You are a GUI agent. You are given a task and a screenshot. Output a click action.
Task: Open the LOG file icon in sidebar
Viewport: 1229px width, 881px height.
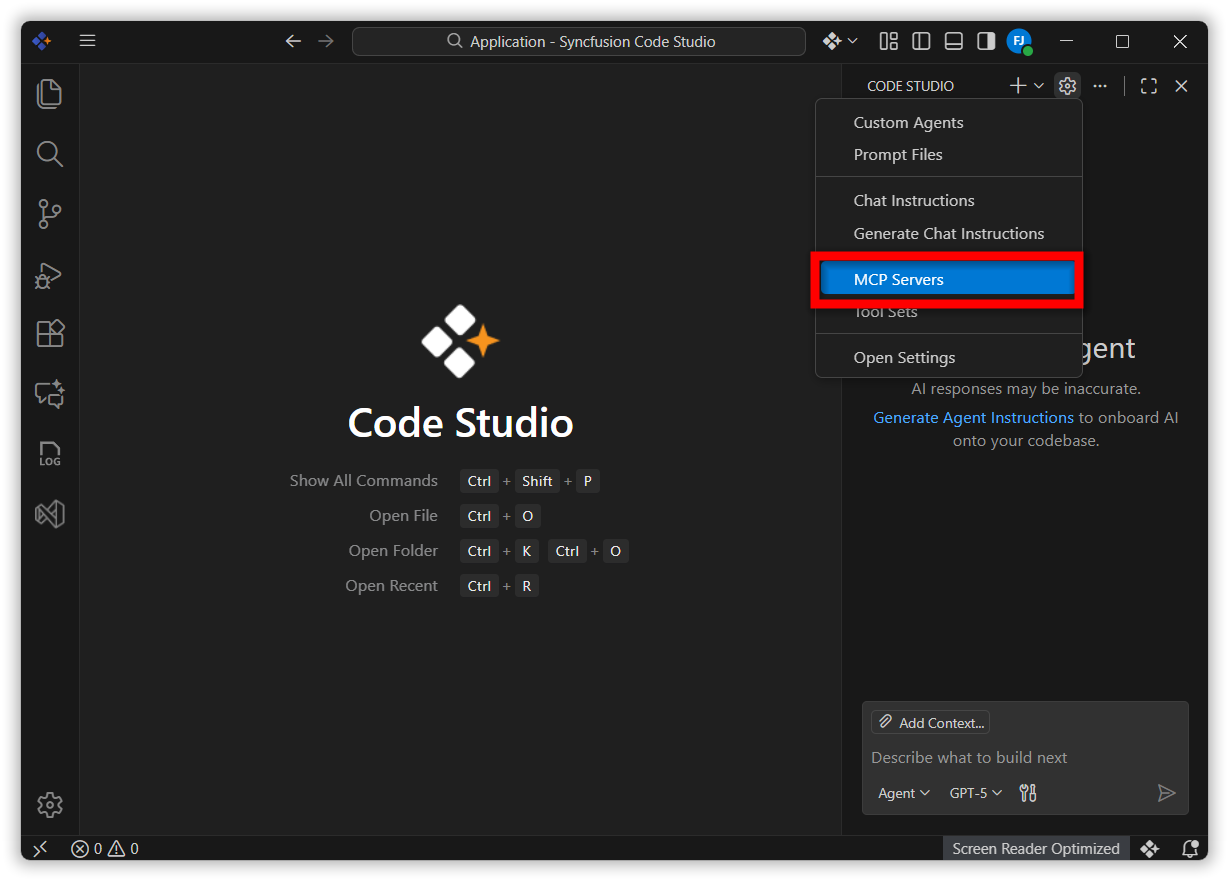tap(49, 454)
